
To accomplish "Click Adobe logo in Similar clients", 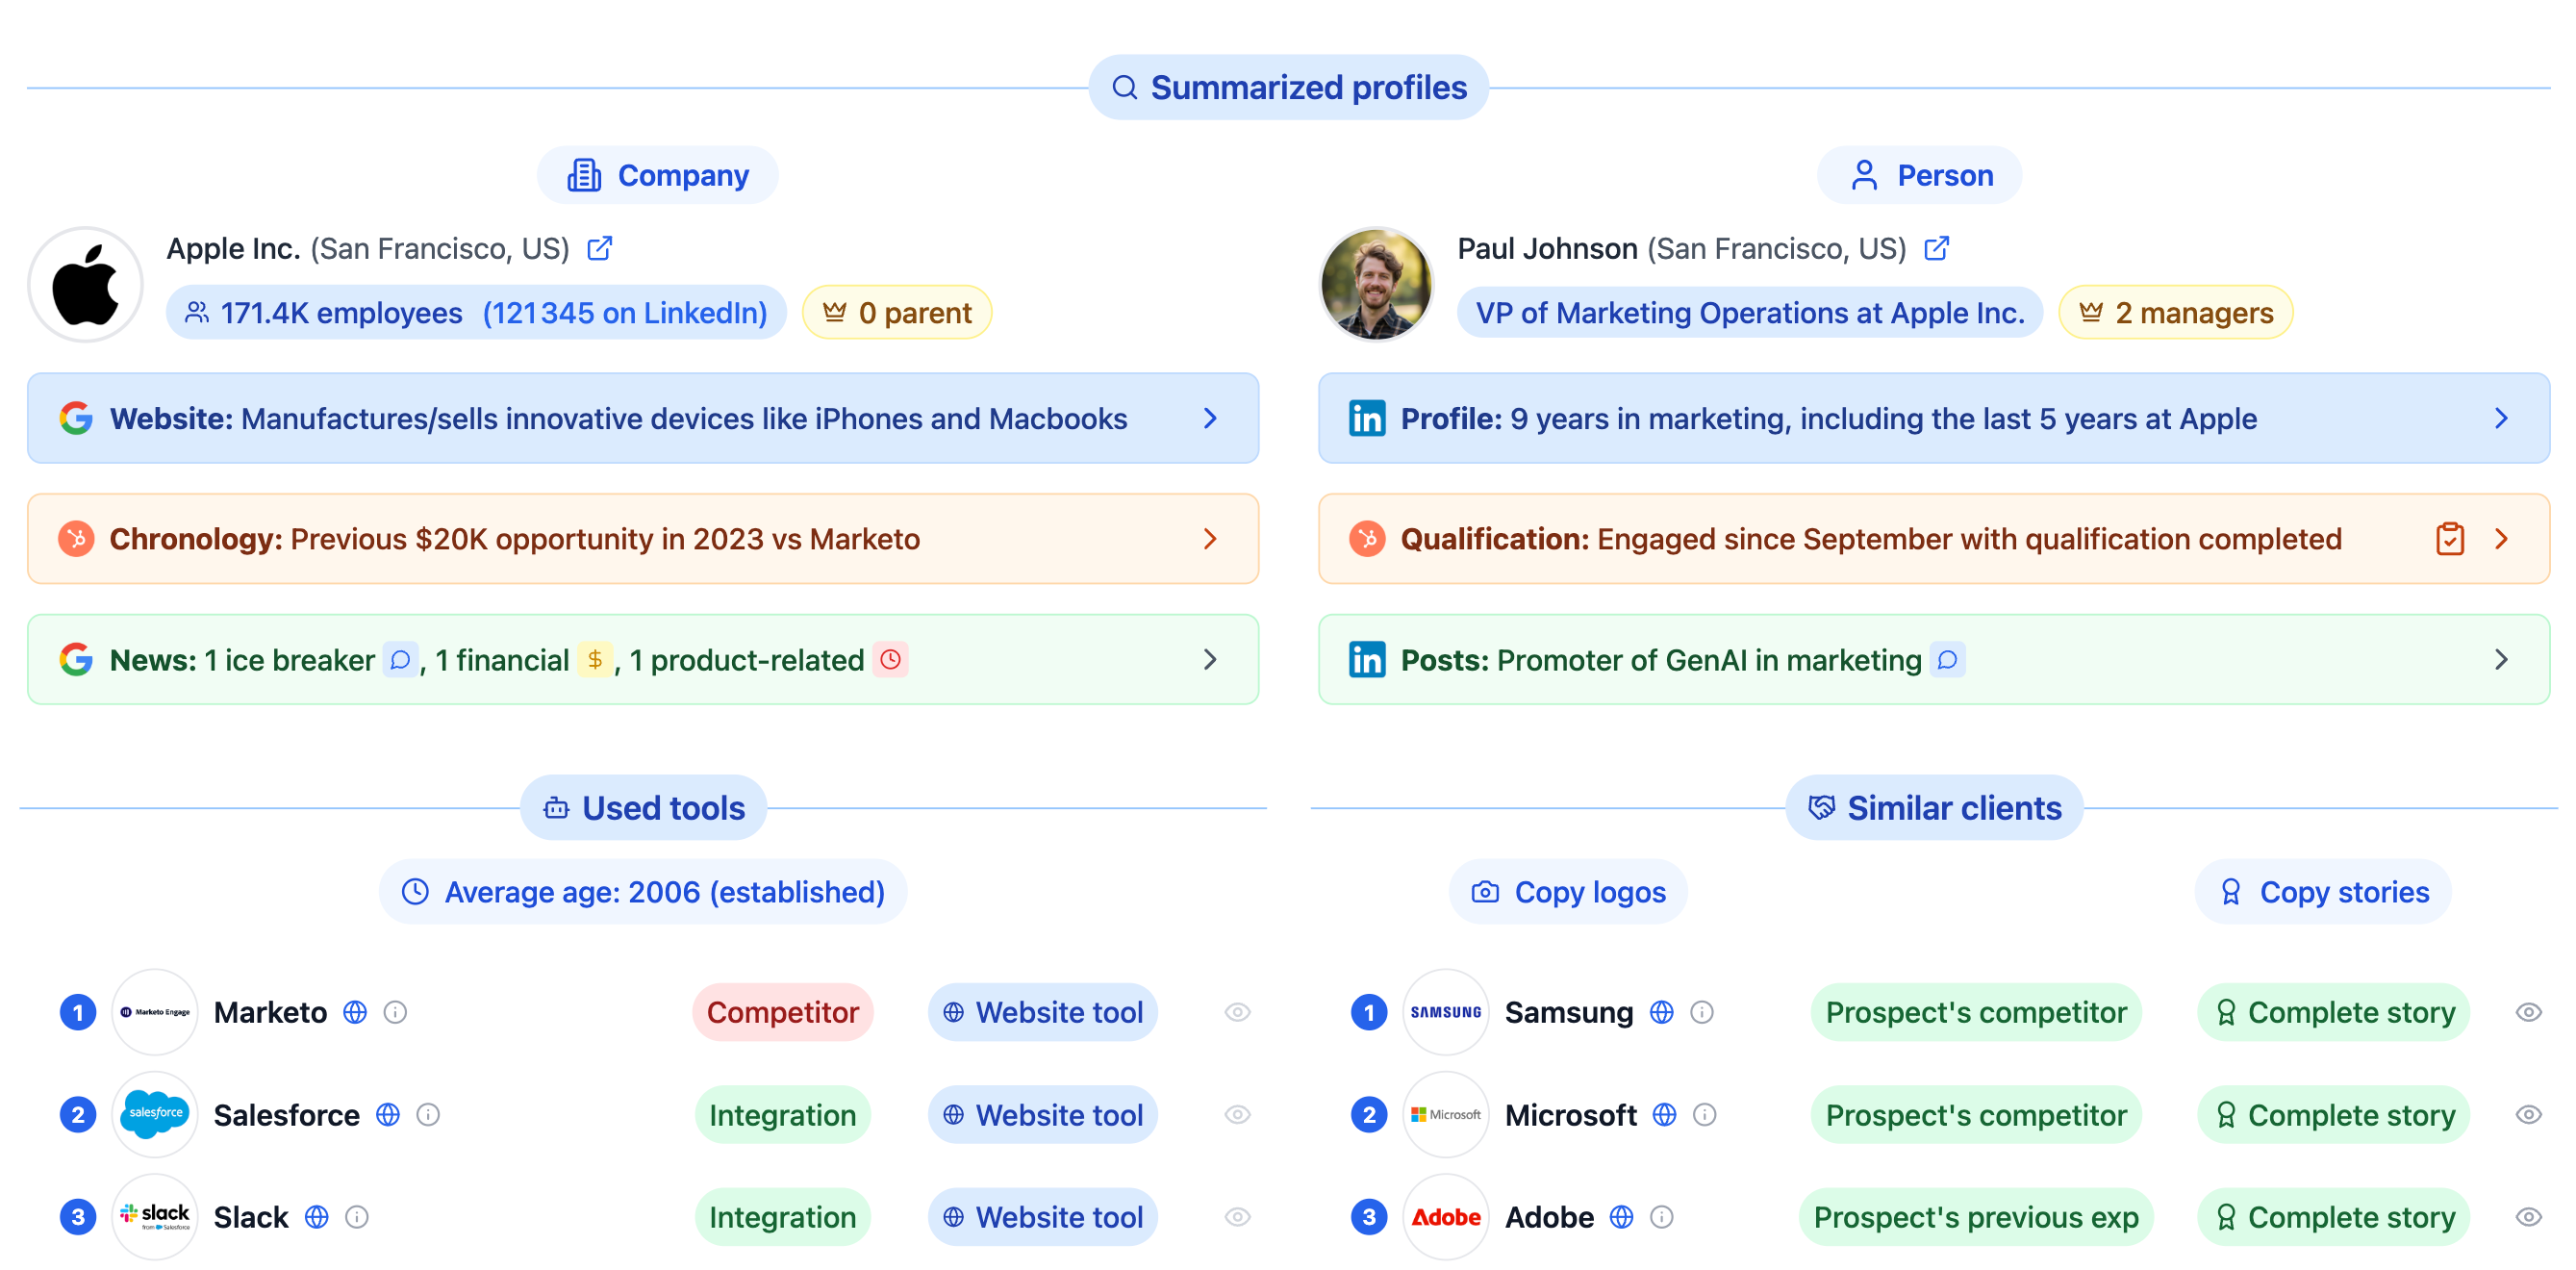I will [x=1445, y=1216].
